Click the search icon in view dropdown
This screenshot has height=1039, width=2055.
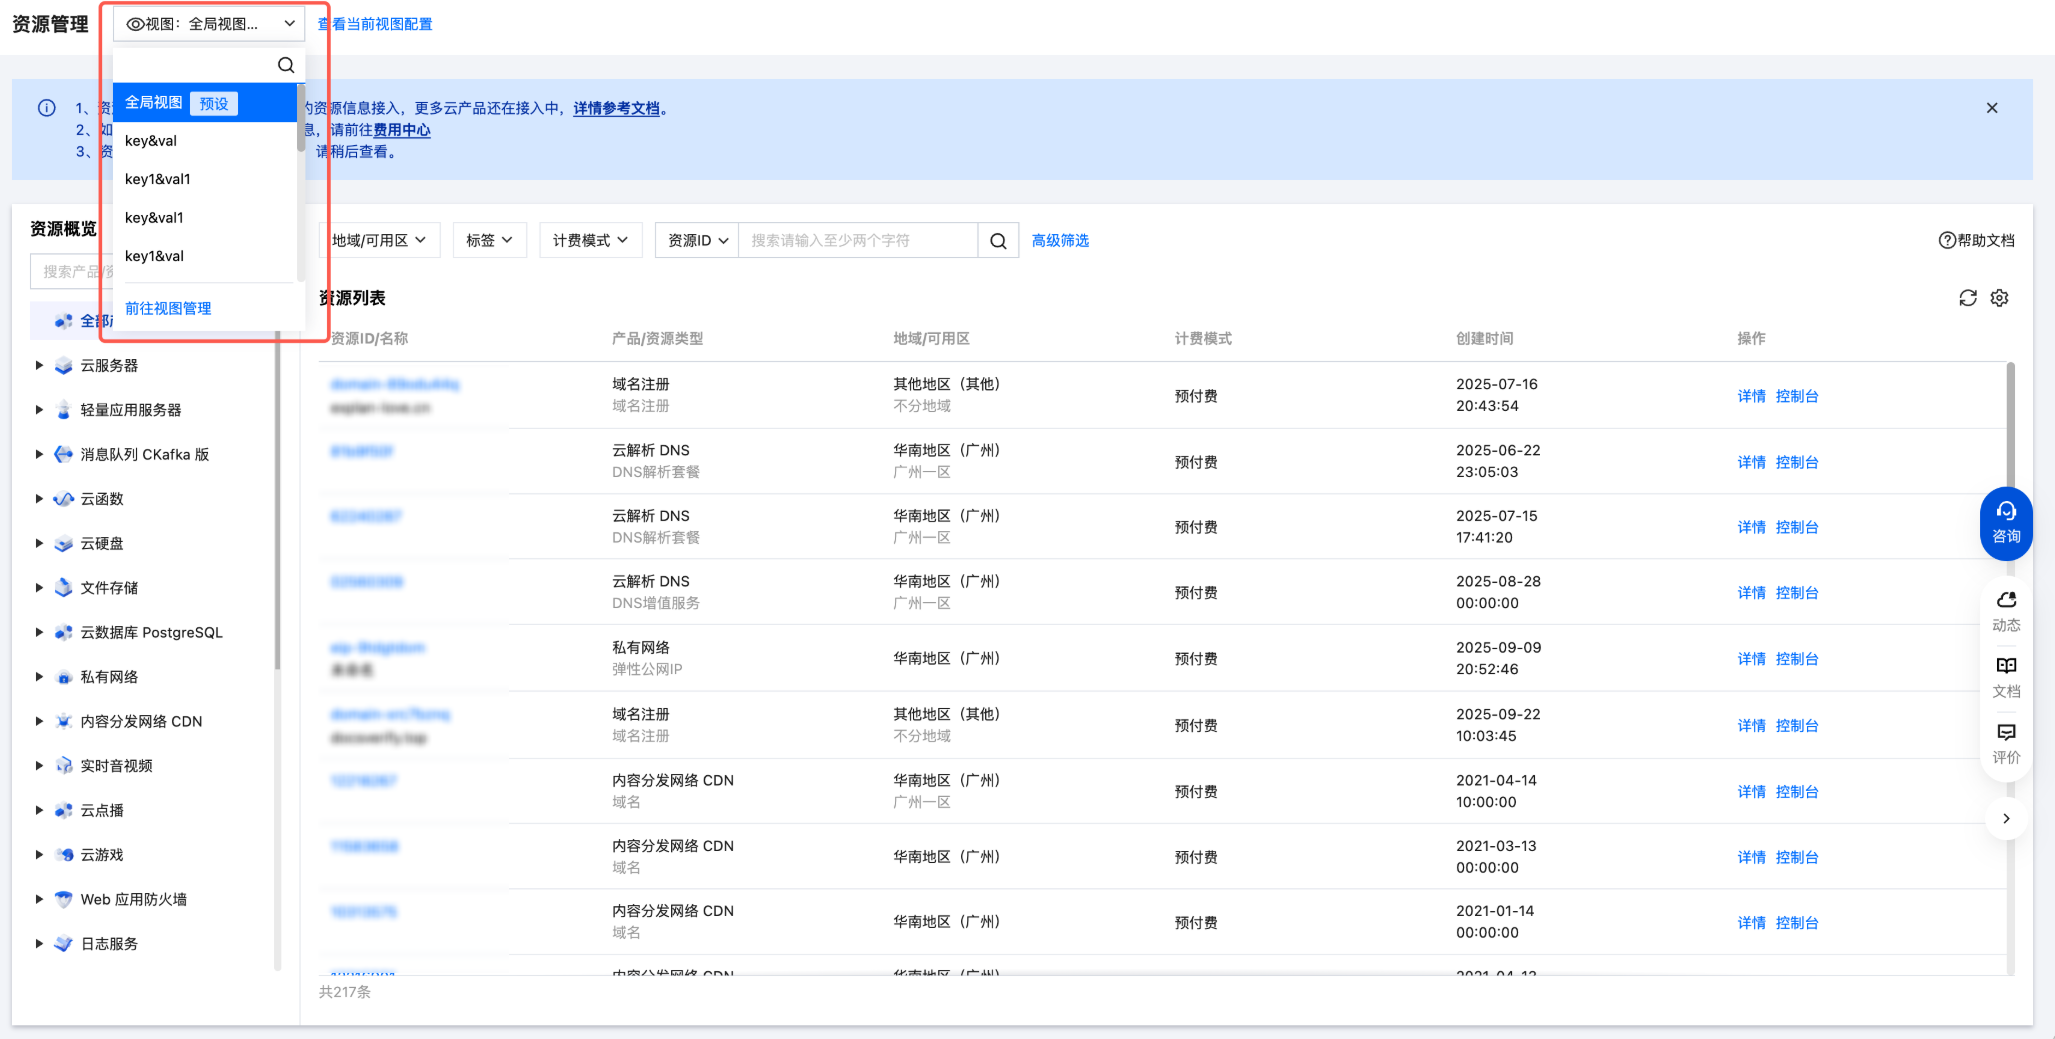tap(286, 65)
